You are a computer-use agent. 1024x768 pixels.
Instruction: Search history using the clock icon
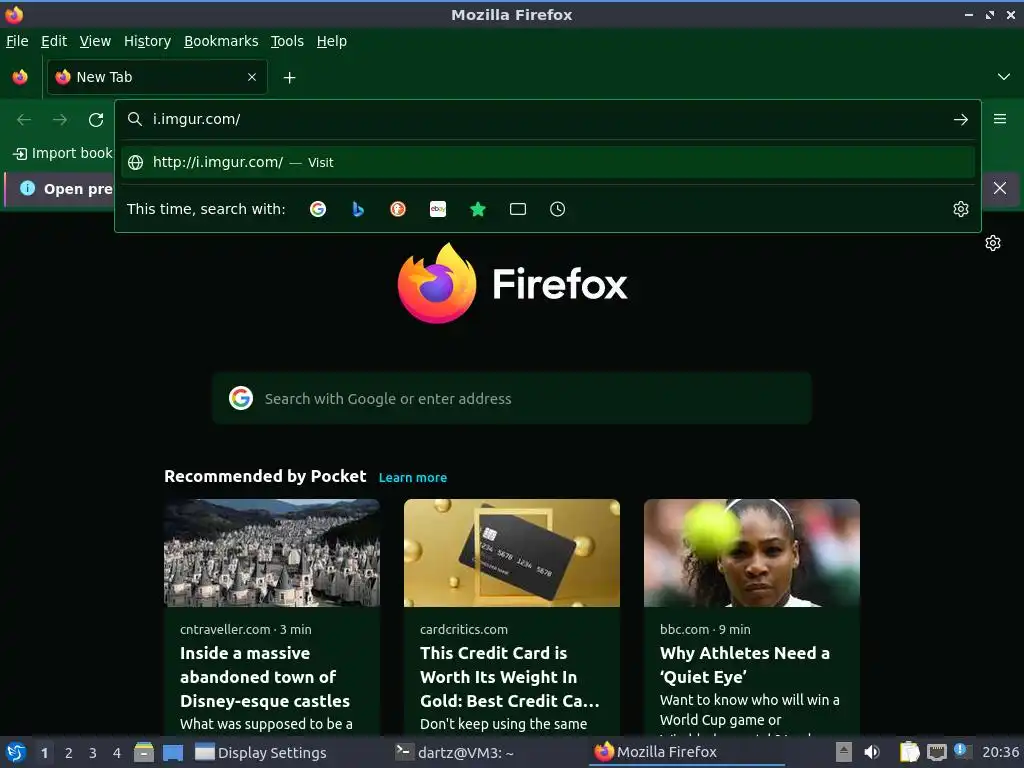click(x=558, y=209)
